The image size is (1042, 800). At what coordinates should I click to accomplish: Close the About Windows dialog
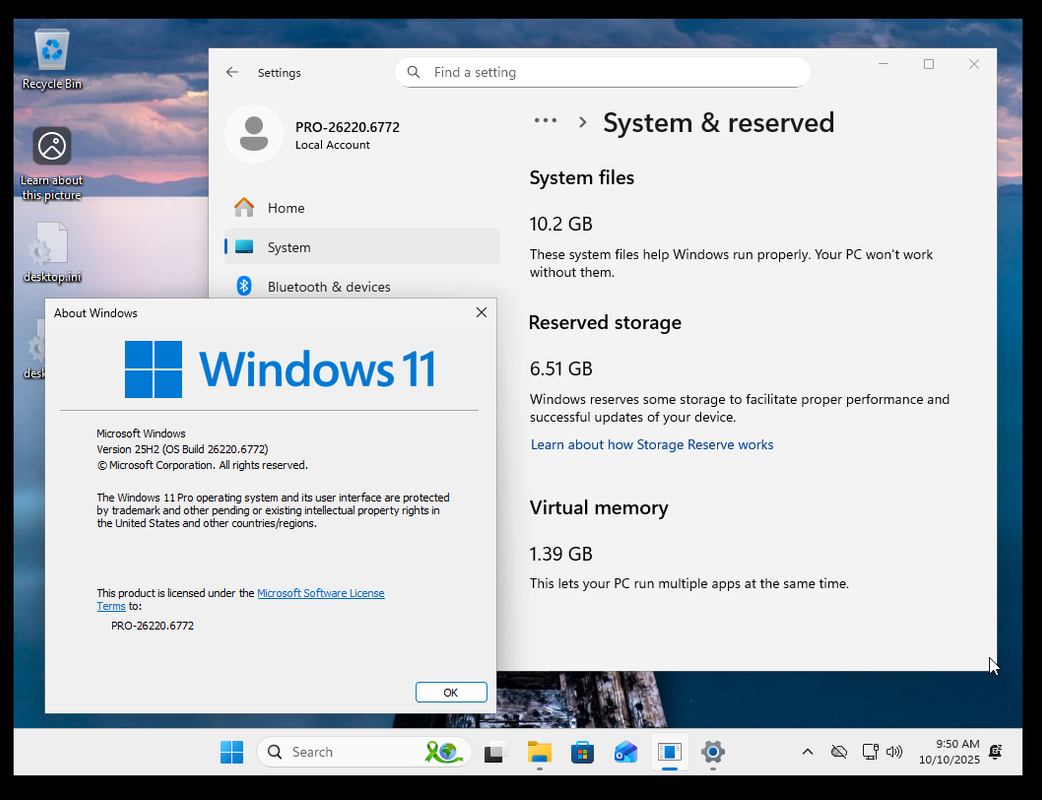point(482,312)
